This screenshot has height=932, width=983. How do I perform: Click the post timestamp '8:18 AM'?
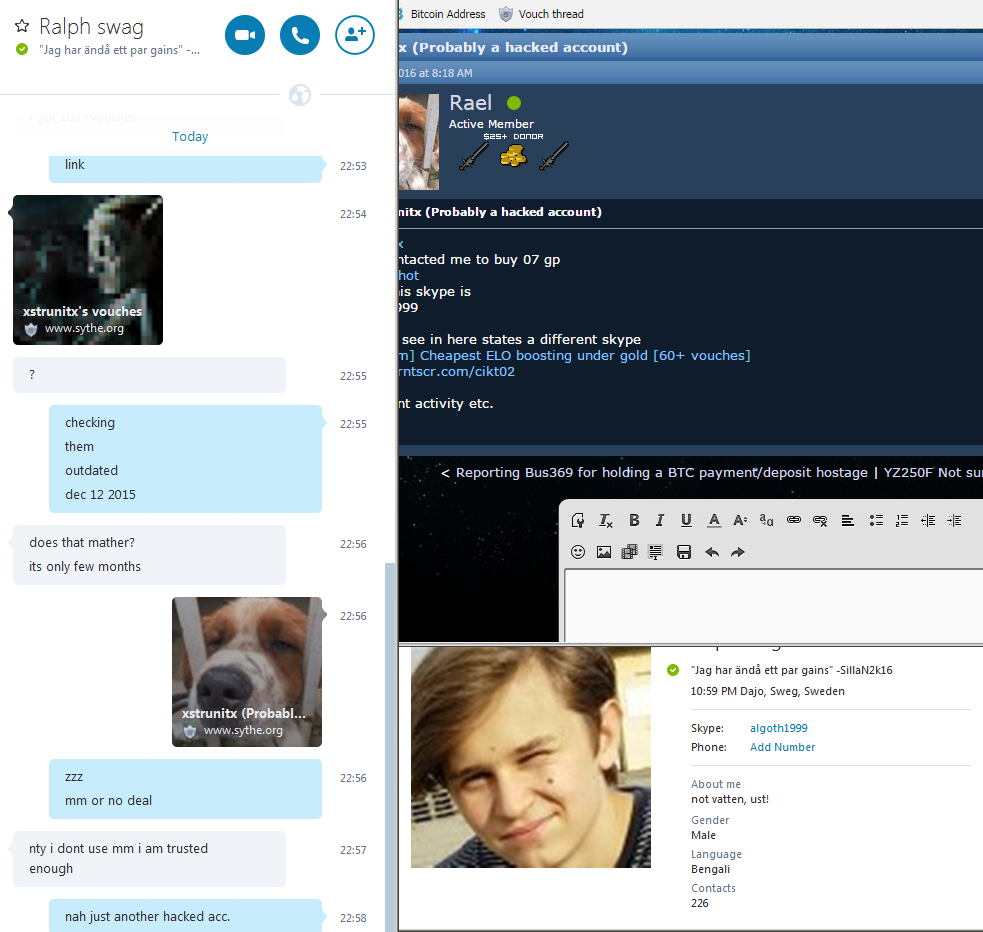[449, 73]
